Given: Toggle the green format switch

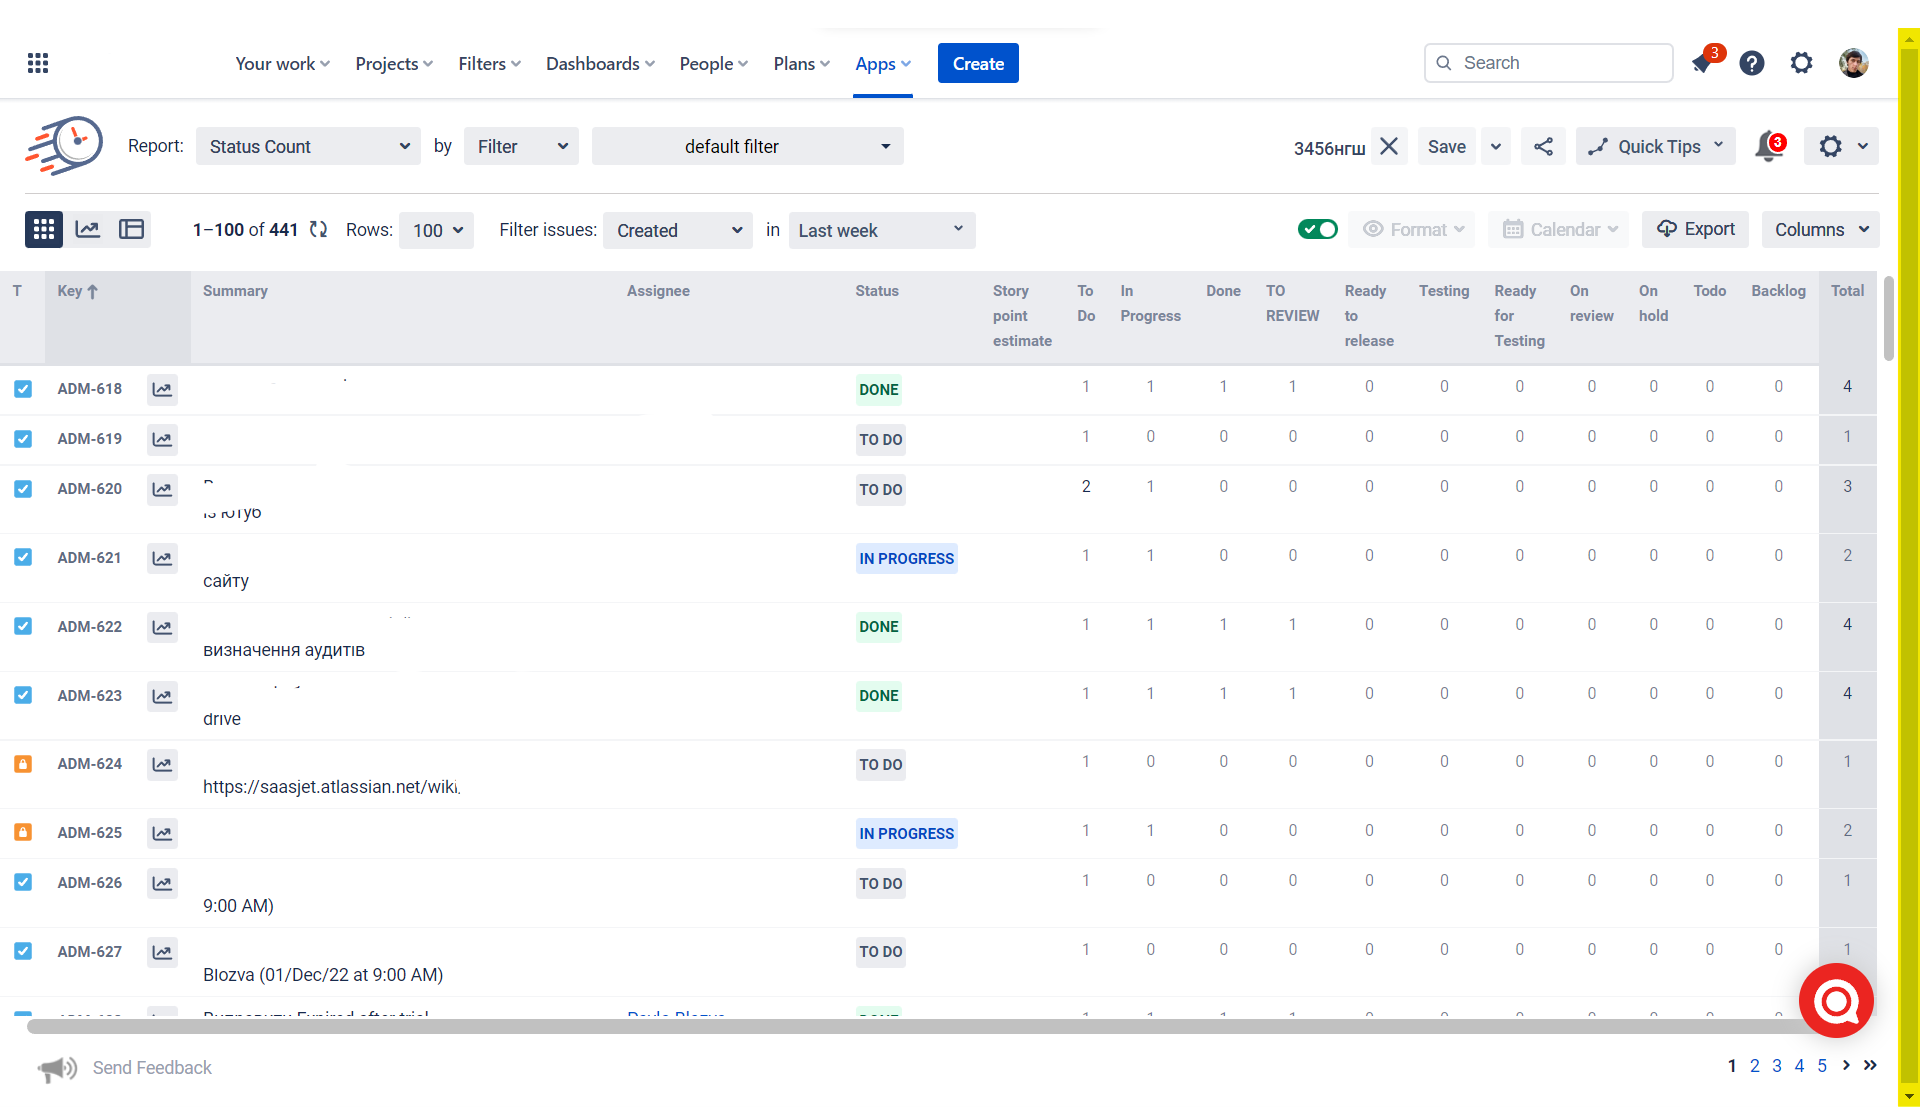Looking at the screenshot, I should pyautogui.click(x=1318, y=229).
